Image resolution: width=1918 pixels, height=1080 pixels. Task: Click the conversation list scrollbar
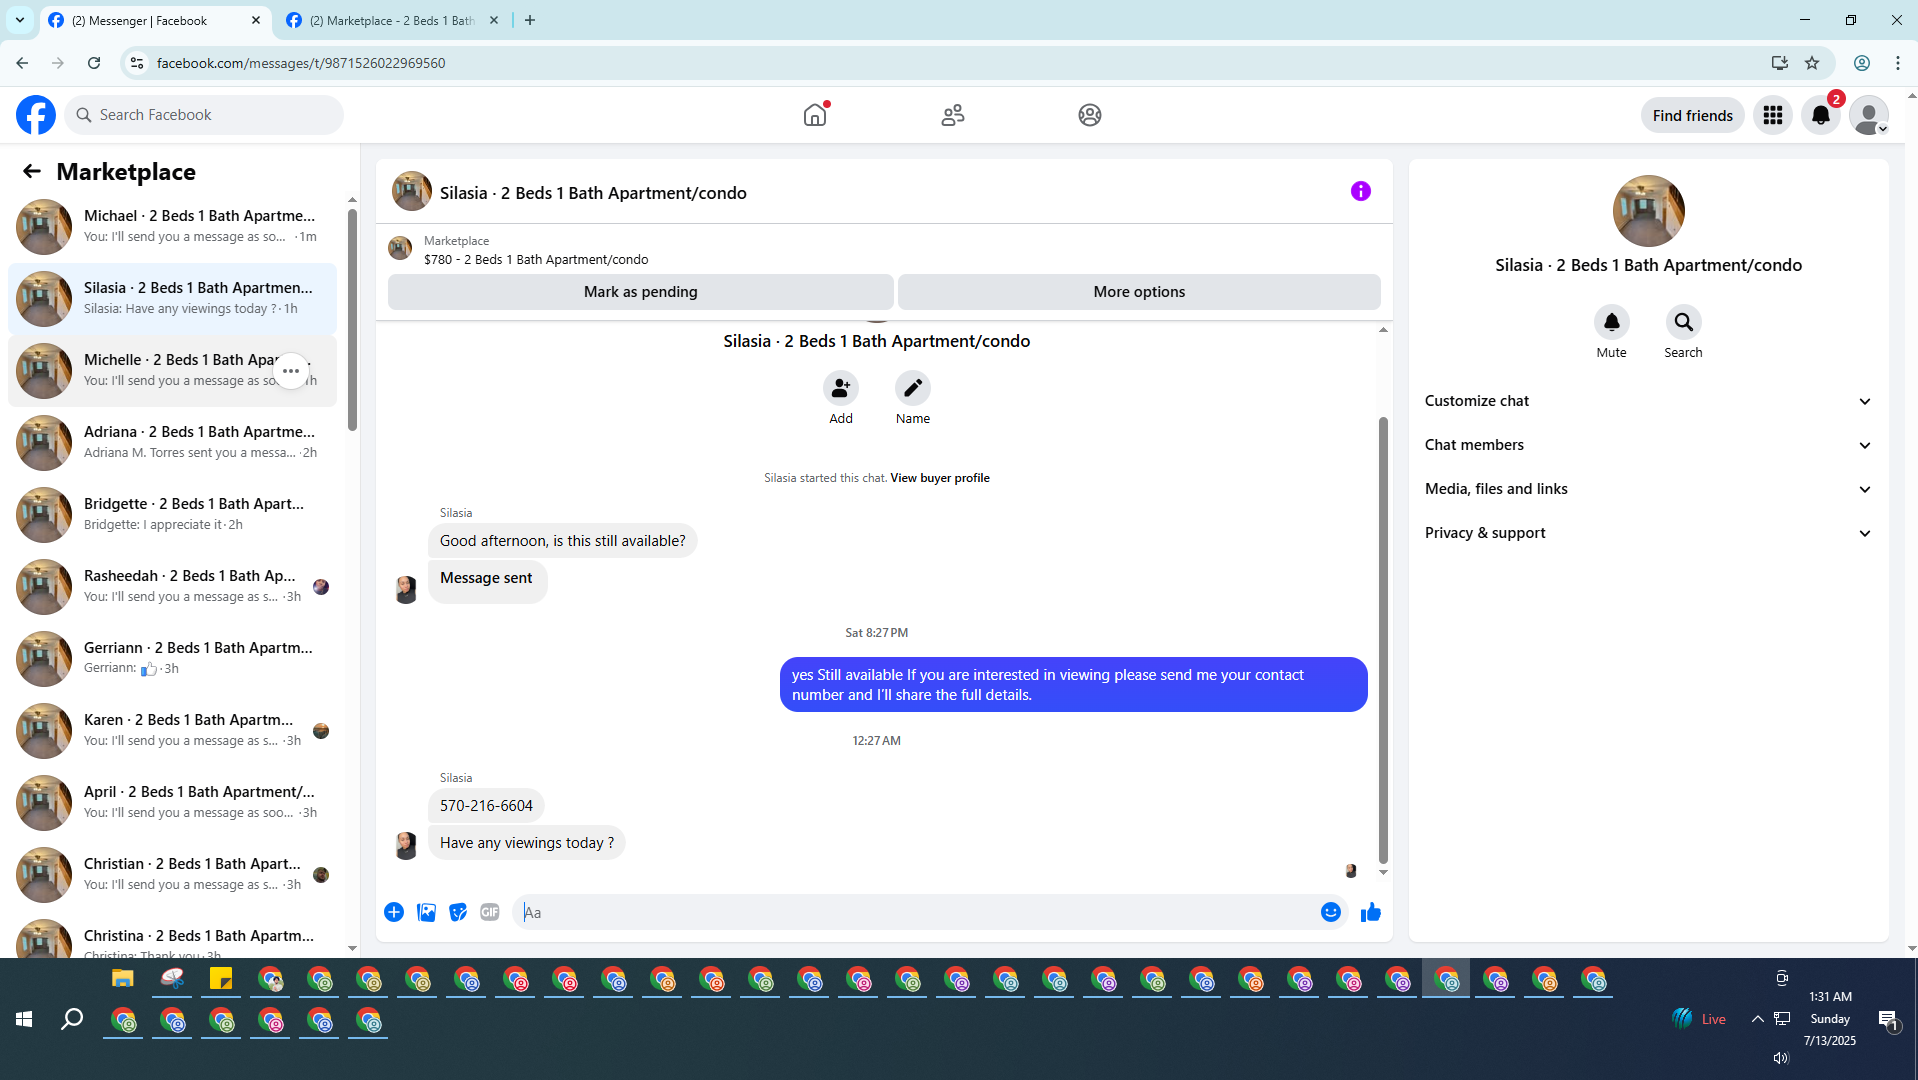352,320
